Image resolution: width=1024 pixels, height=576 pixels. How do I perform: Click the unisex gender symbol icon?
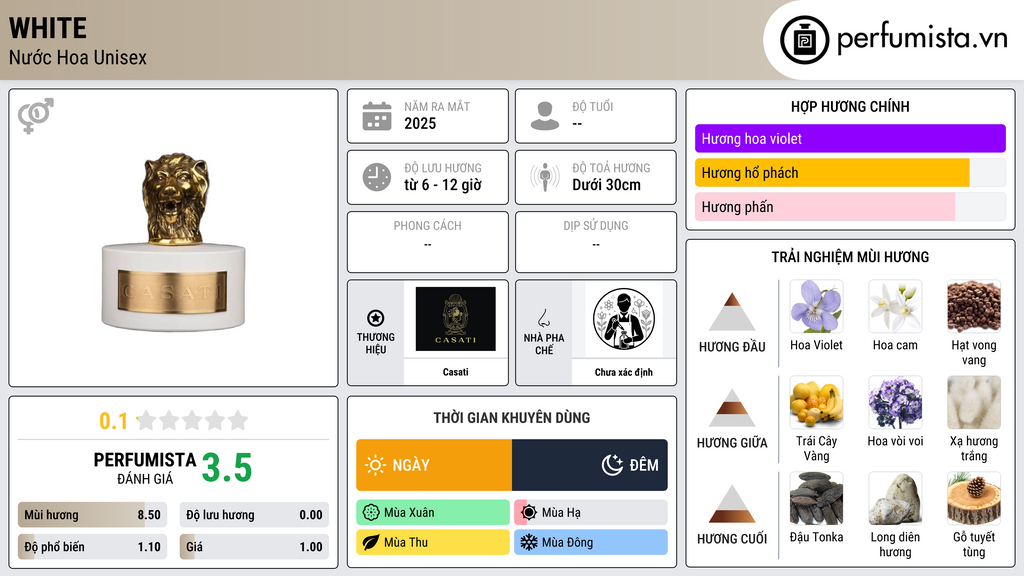click(x=36, y=116)
